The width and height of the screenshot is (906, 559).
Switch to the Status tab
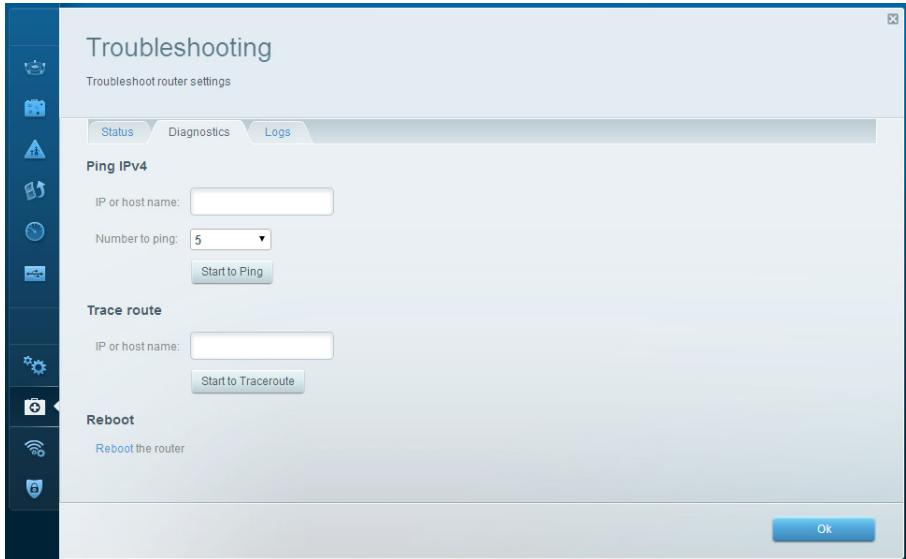tap(117, 132)
